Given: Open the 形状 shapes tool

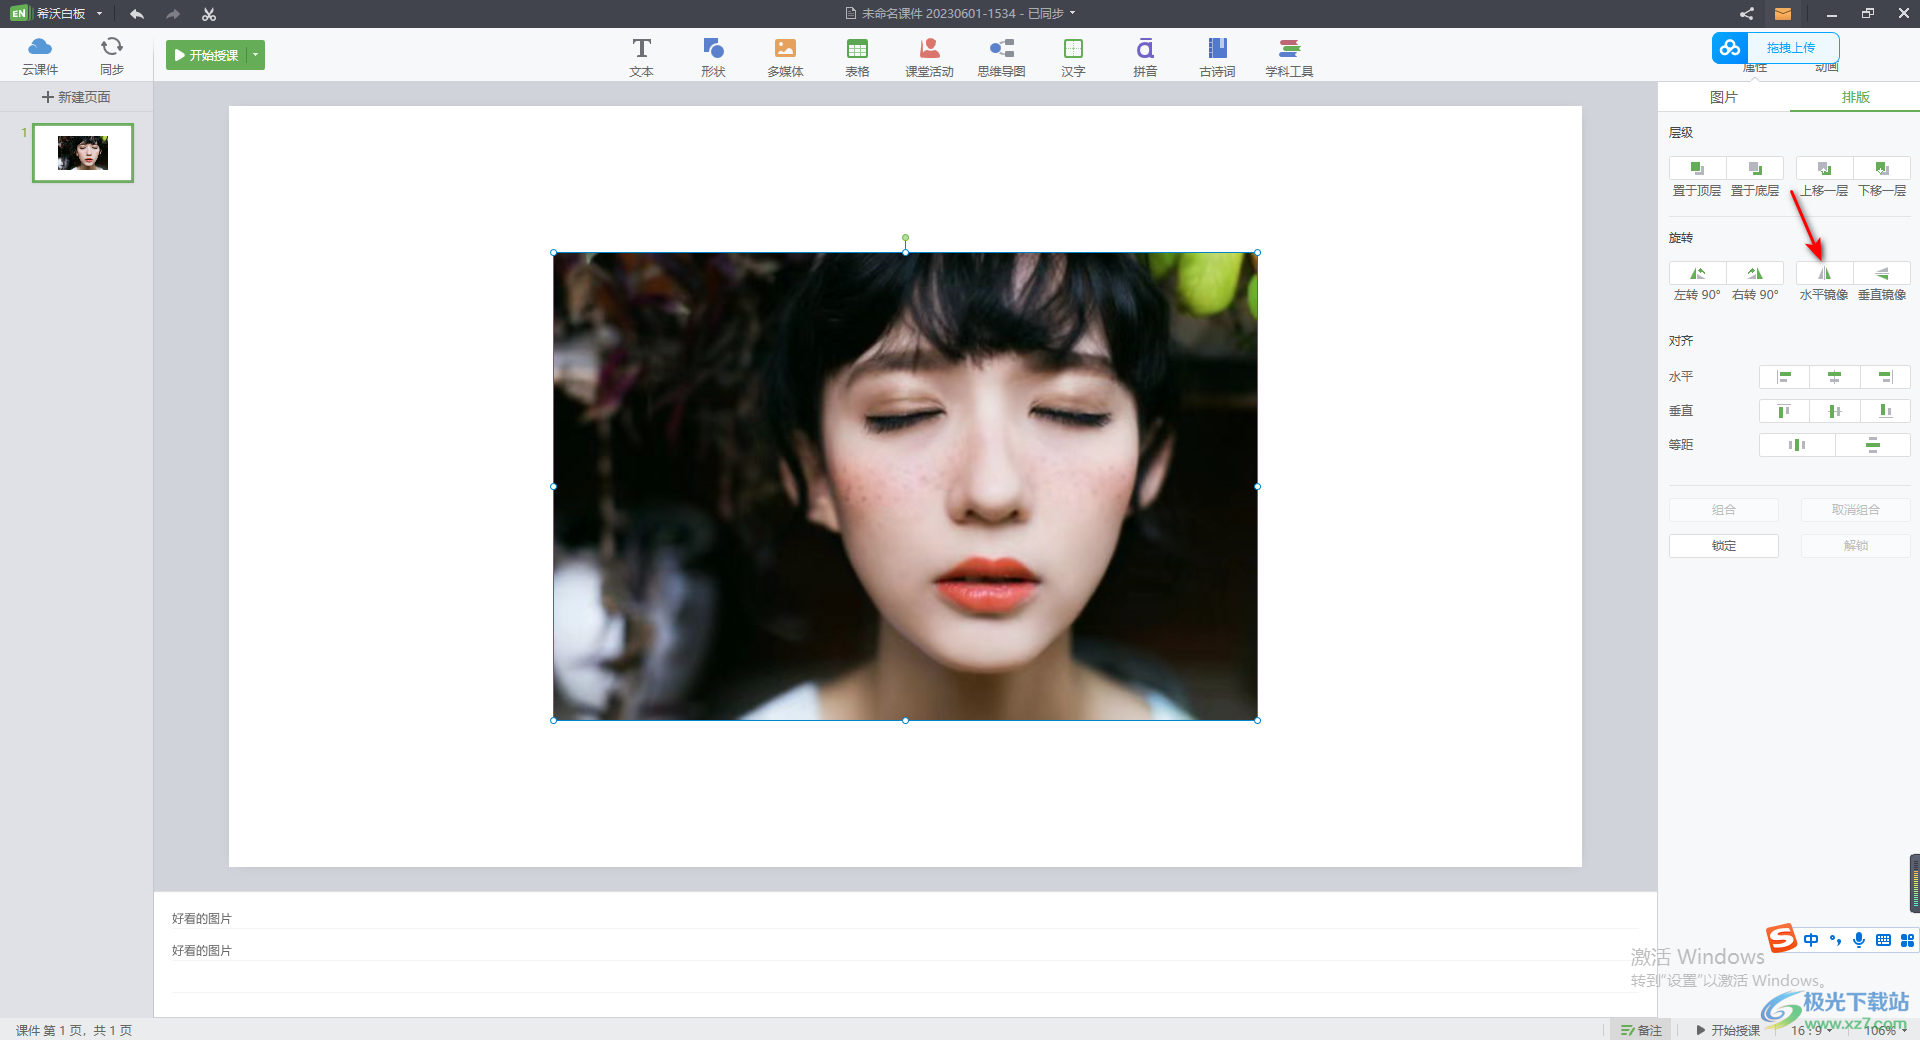Looking at the screenshot, I should point(713,57).
